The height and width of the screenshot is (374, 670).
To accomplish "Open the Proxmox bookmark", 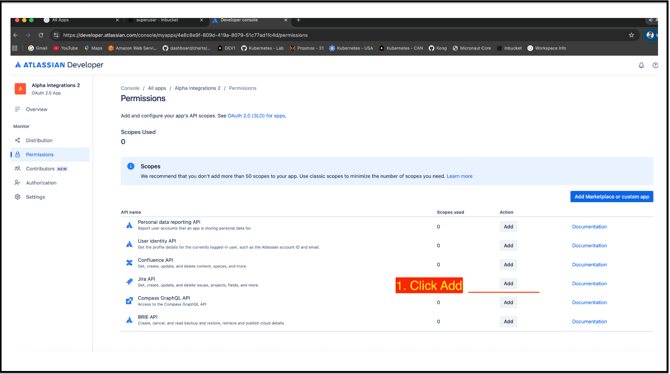I will point(307,48).
